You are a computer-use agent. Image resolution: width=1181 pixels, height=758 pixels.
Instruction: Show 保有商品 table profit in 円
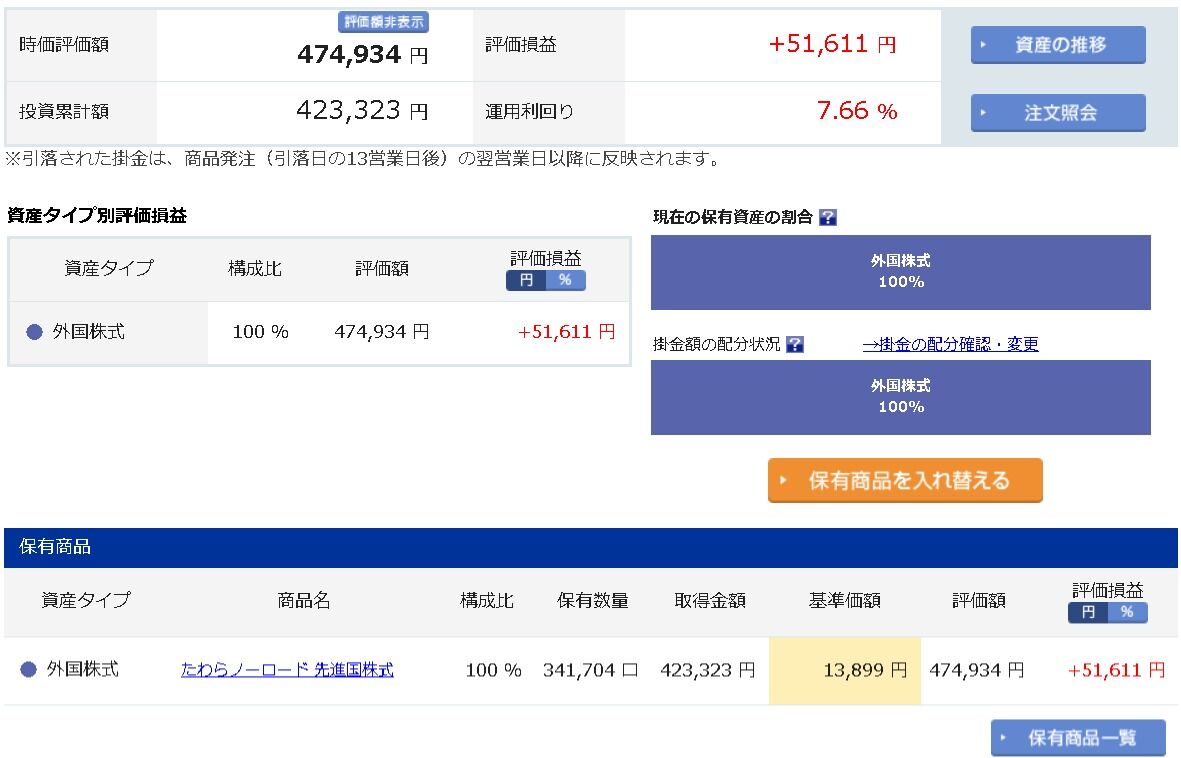(1088, 612)
